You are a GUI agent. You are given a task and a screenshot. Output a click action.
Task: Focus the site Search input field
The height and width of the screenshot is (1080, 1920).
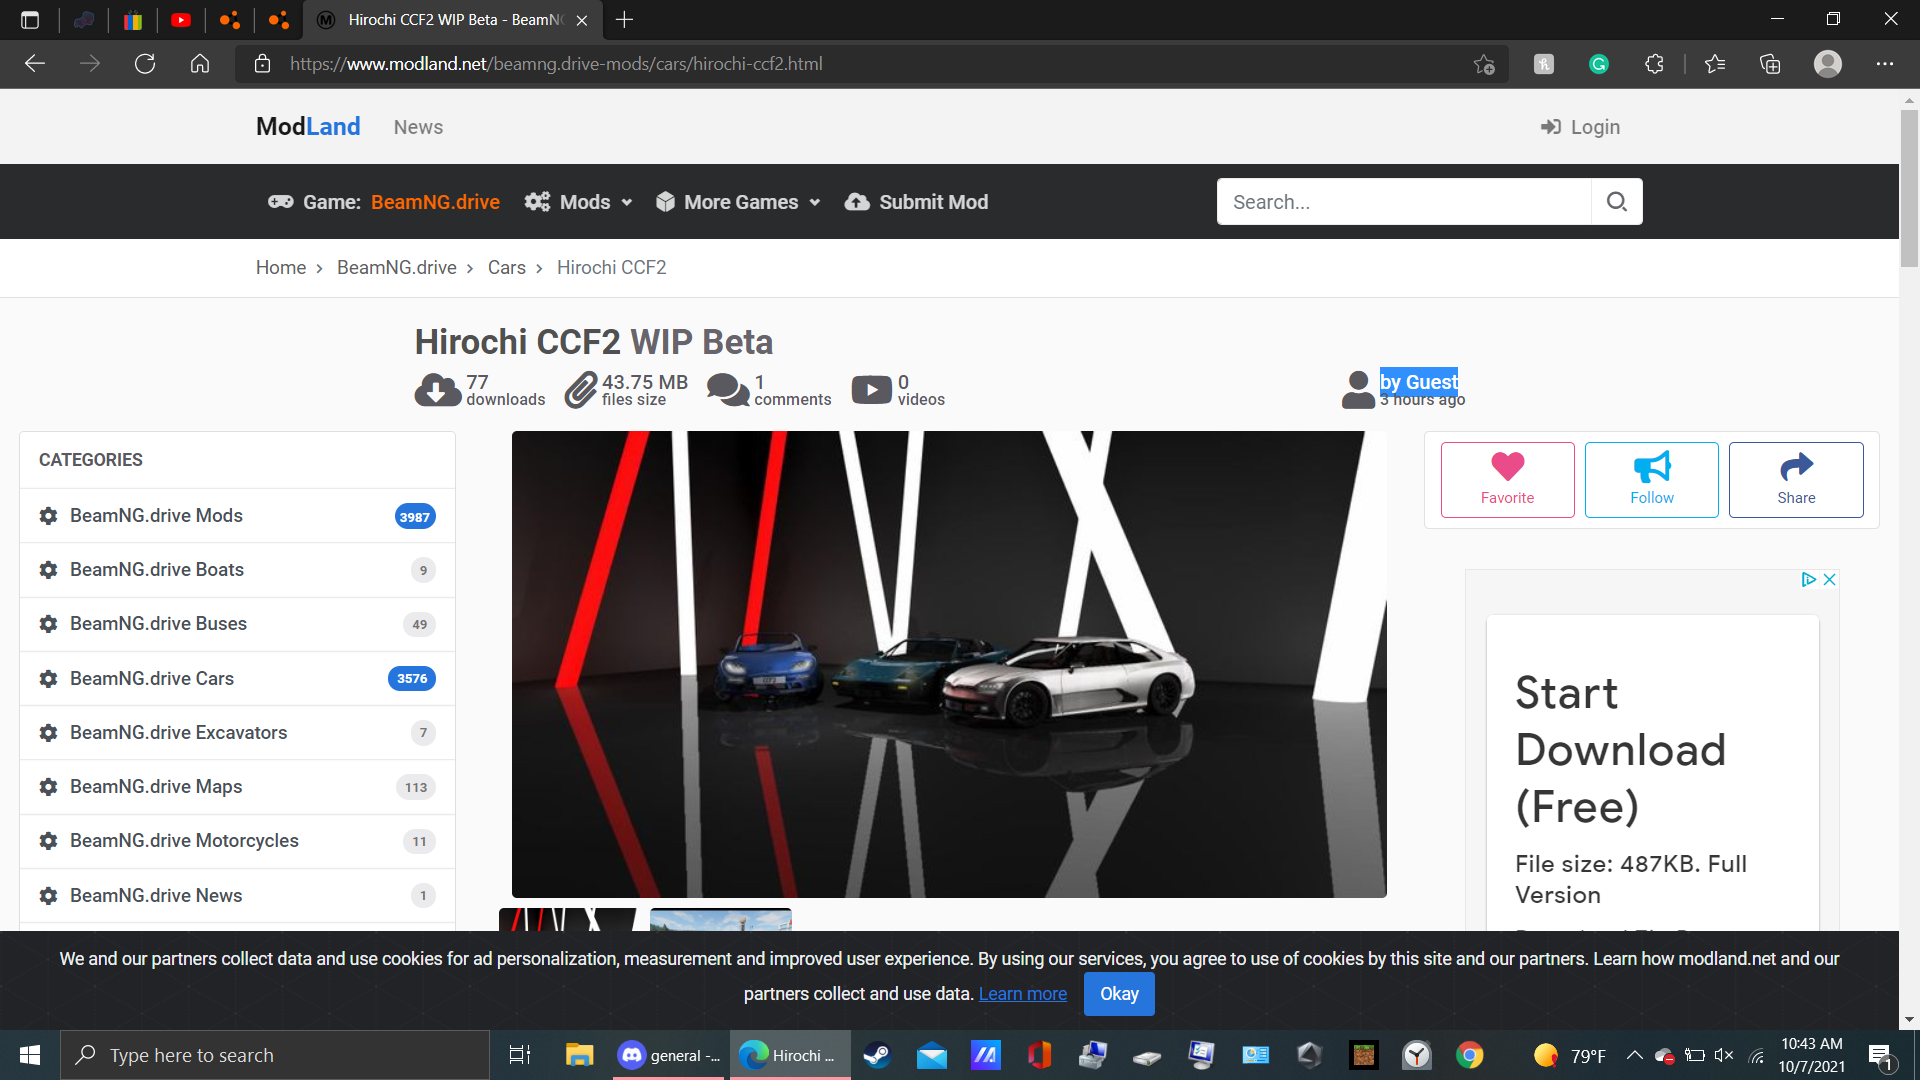click(1404, 202)
